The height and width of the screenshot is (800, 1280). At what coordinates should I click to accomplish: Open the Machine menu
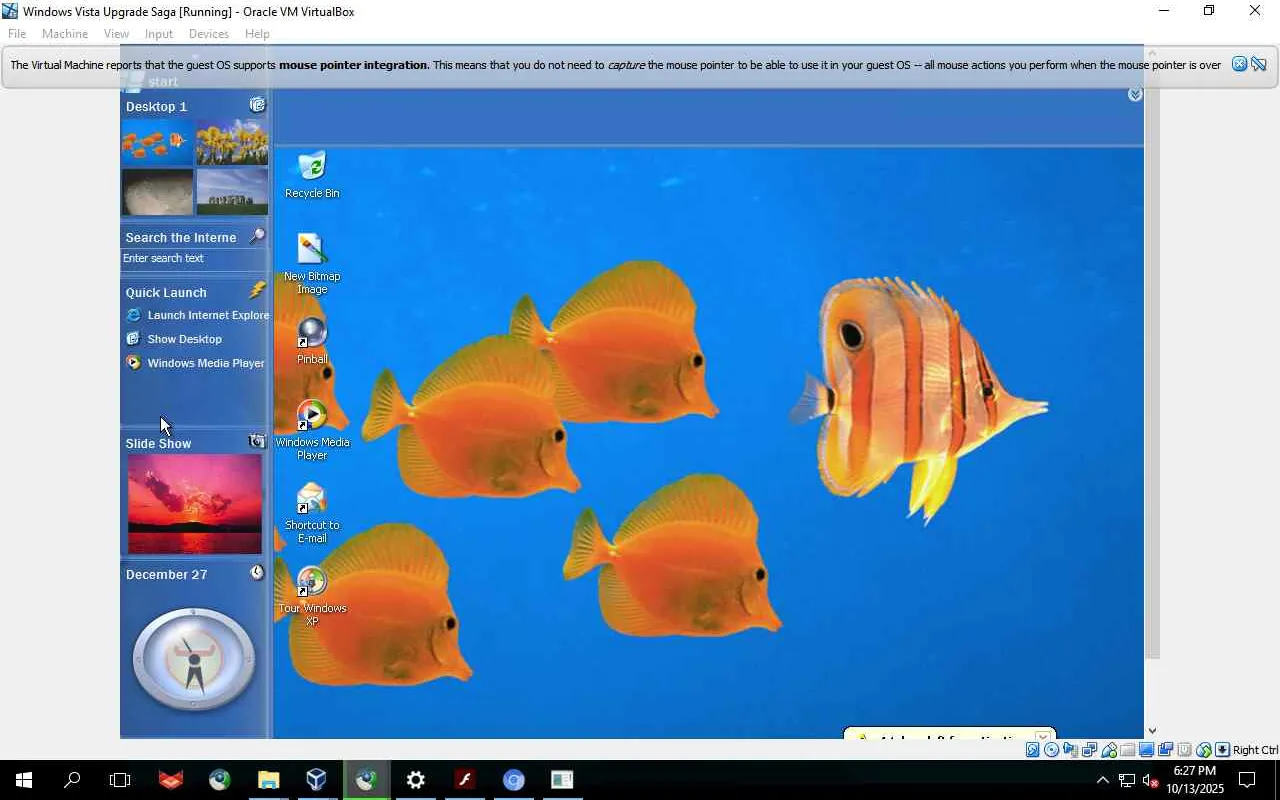coord(65,33)
